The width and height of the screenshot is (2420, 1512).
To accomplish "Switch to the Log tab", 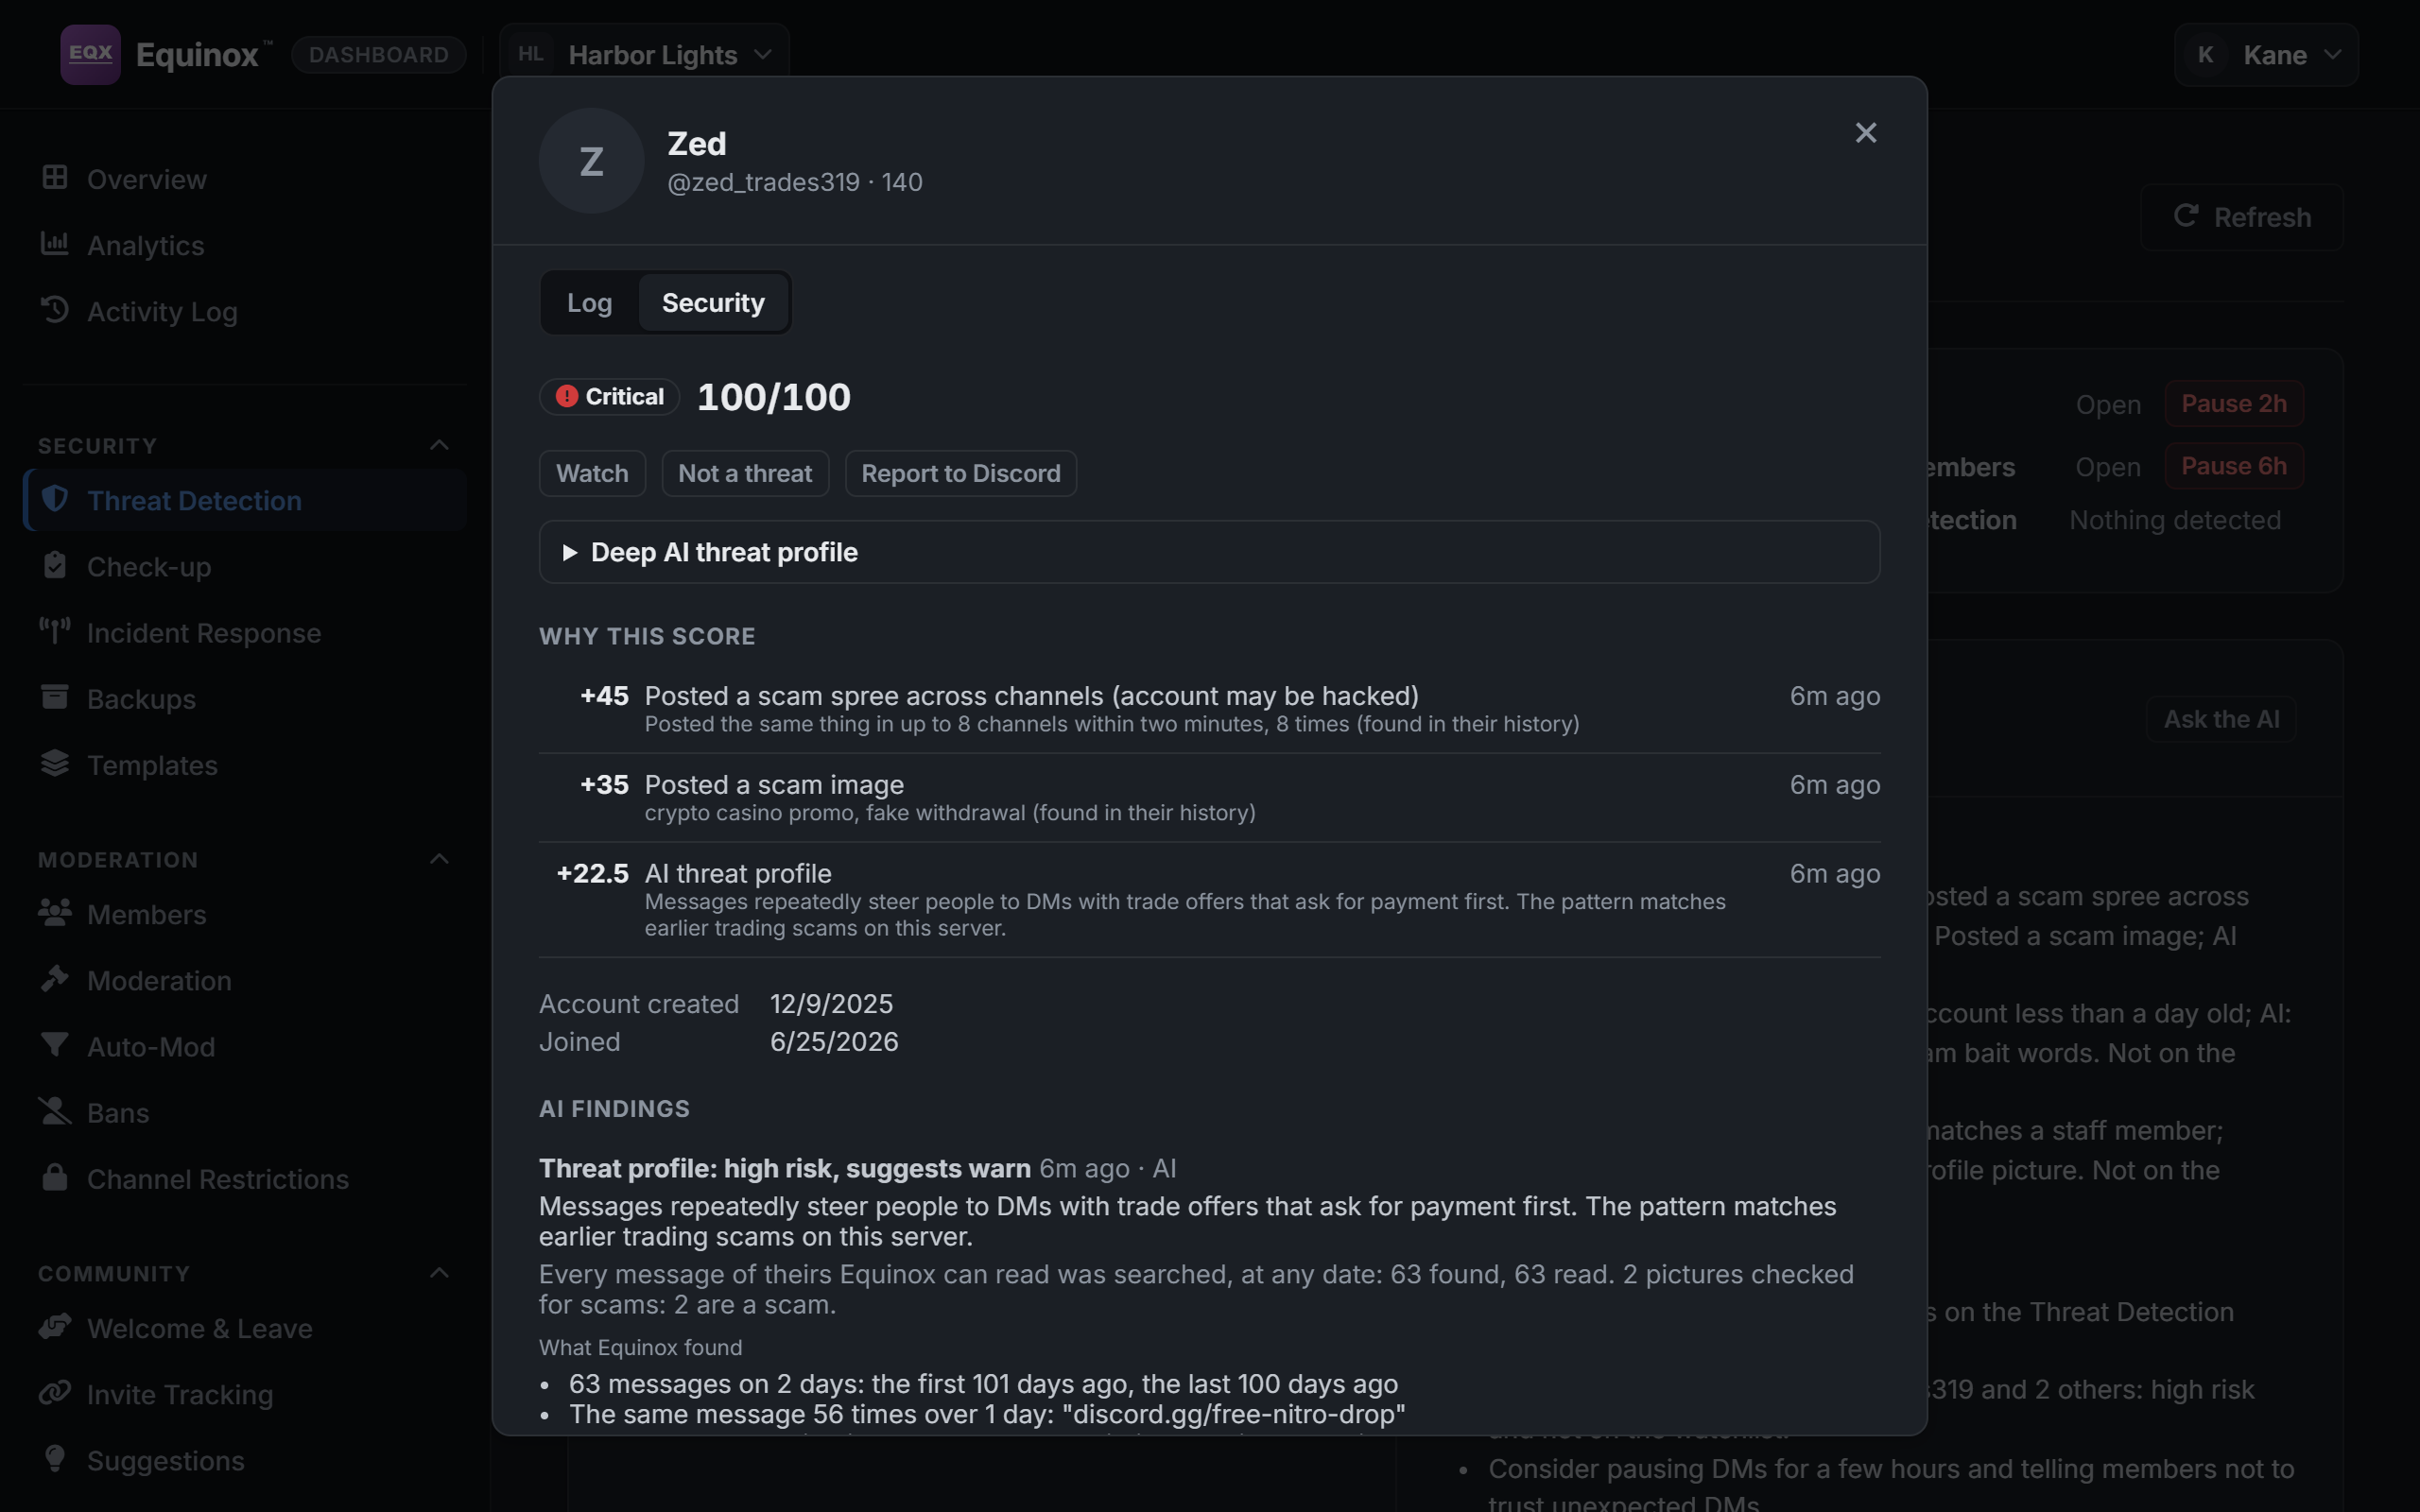I will click(x=589, y=302).
